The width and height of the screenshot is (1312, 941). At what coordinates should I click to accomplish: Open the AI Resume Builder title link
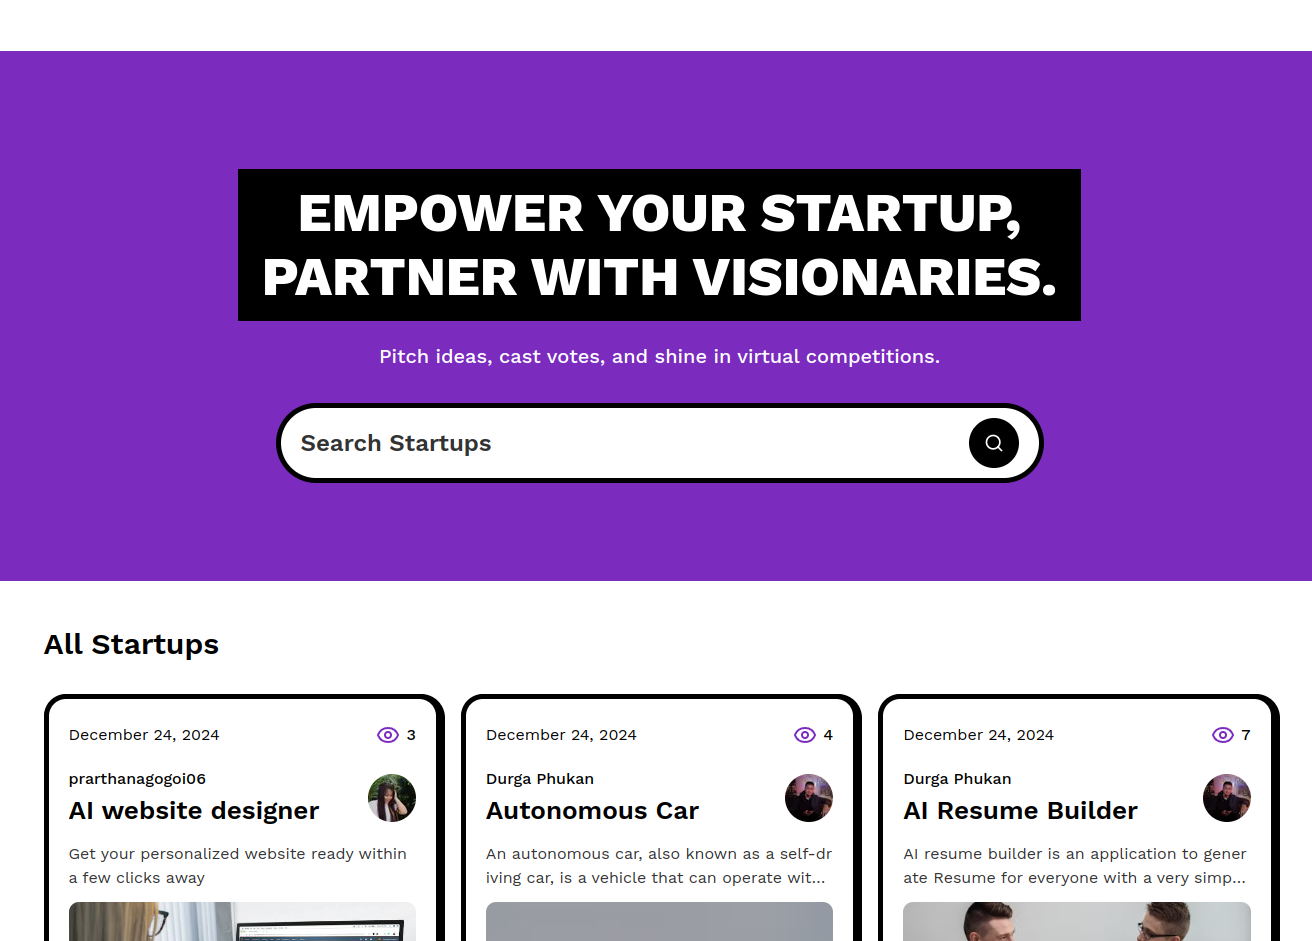(x=1020, y=811)
